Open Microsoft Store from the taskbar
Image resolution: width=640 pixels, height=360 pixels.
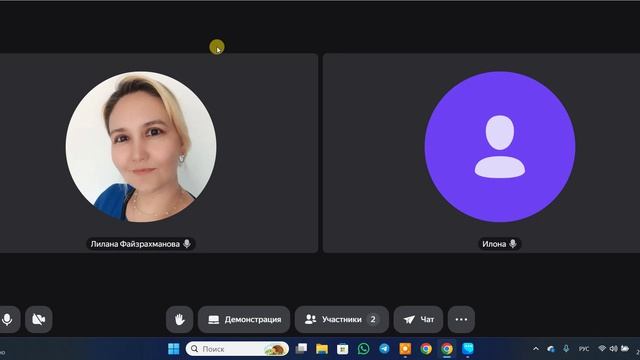point(342,349)
